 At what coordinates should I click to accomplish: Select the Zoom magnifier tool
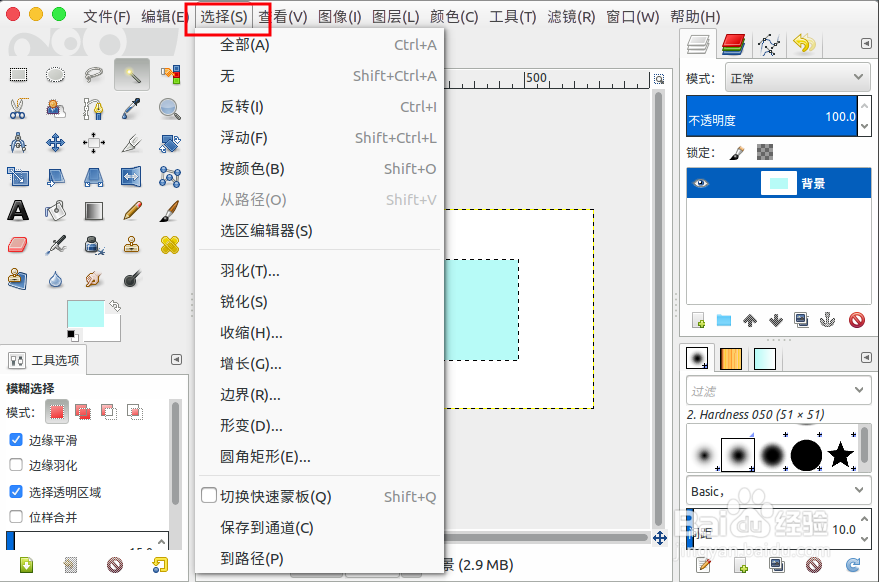(170, 108)
